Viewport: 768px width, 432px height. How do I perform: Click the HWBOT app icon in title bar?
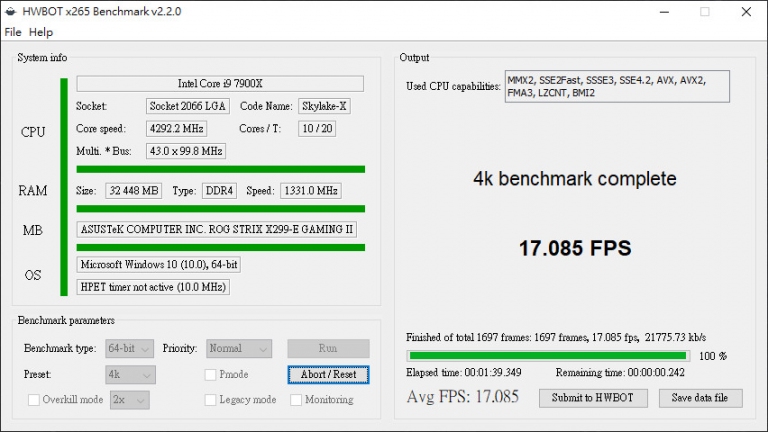click(x=11, y=11)
